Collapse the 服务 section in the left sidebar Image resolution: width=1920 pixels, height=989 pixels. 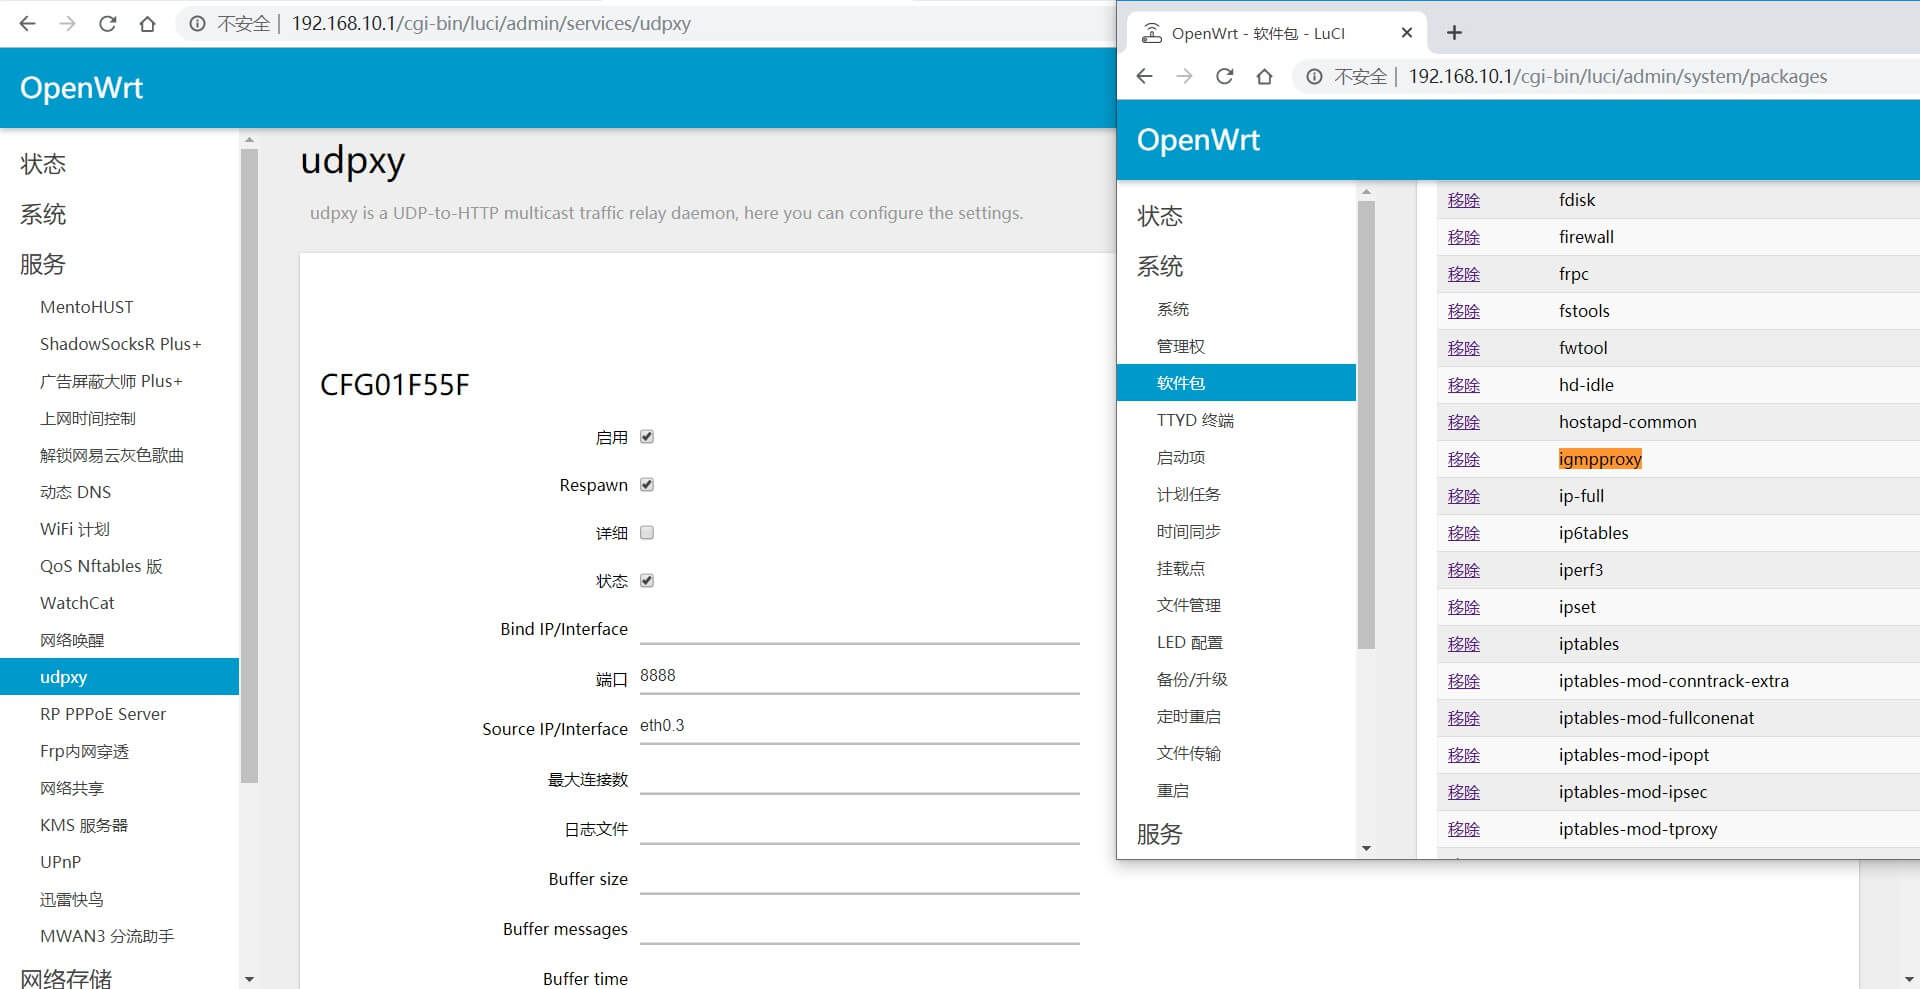coord(43,264)
